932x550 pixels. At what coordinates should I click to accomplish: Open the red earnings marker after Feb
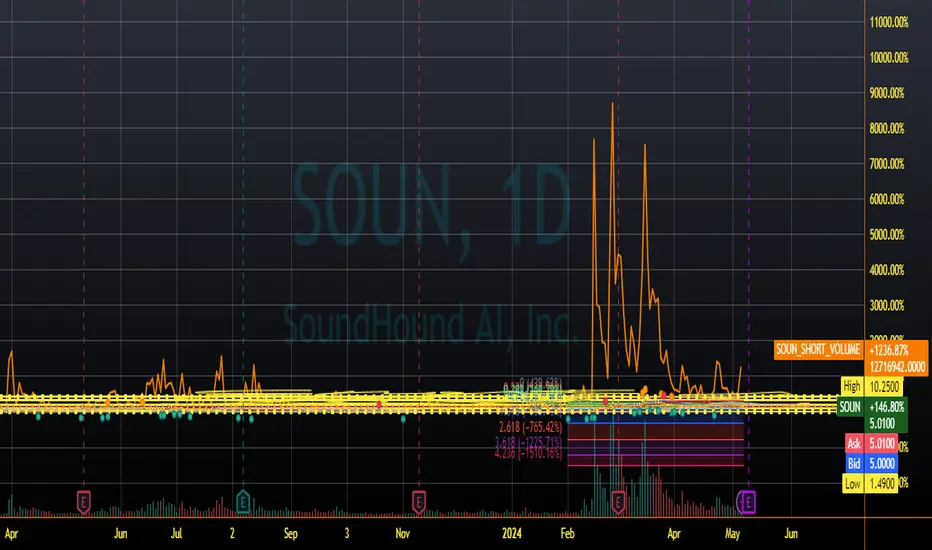point(618,502)
